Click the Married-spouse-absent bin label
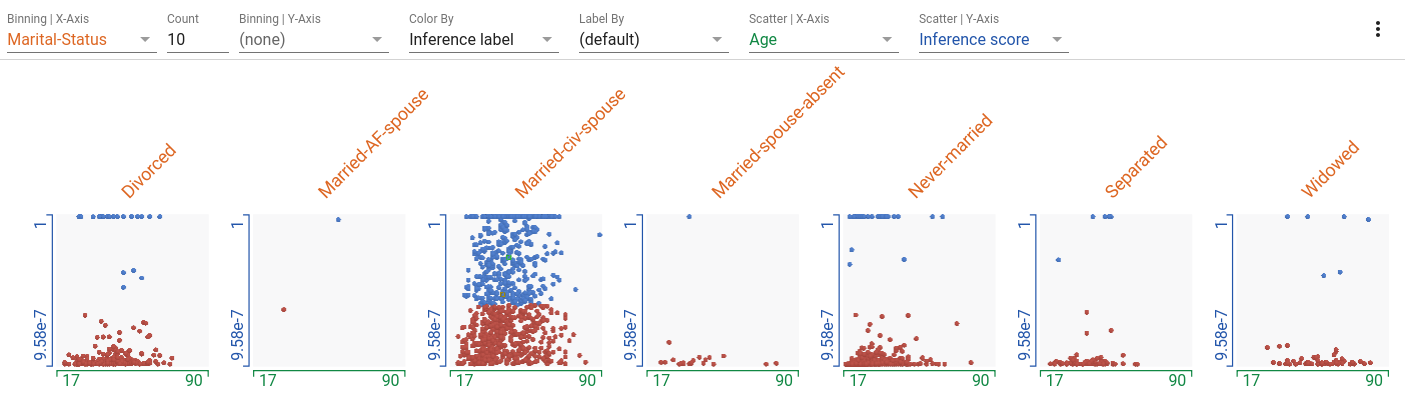The image size is (1405, 420). point(778,132)
